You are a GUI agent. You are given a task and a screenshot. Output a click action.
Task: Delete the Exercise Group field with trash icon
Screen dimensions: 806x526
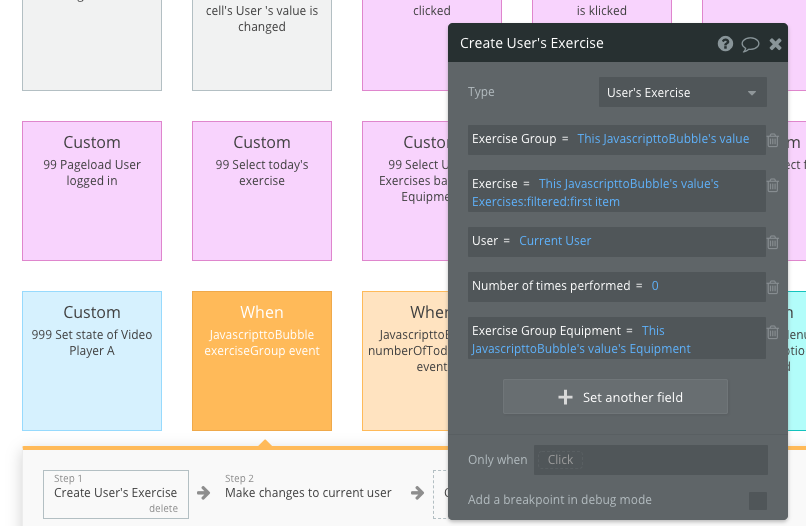[773, 140]
